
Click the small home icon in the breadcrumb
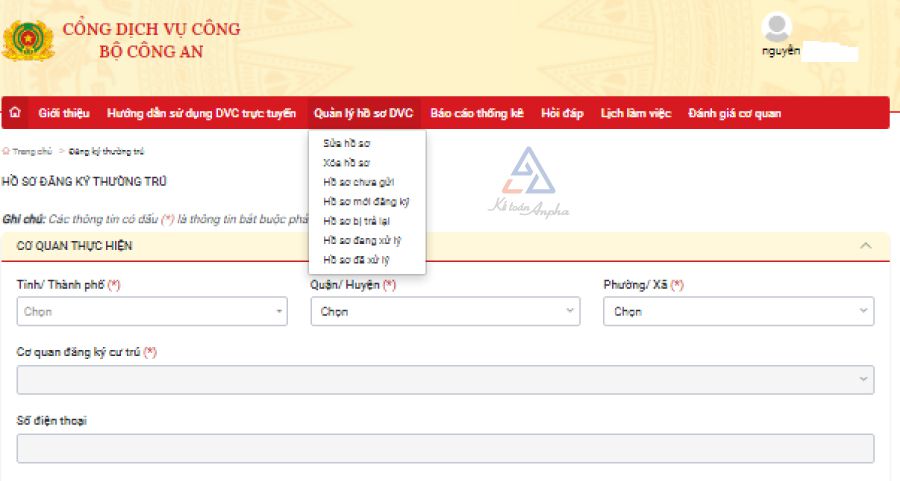tap(6, 152)
